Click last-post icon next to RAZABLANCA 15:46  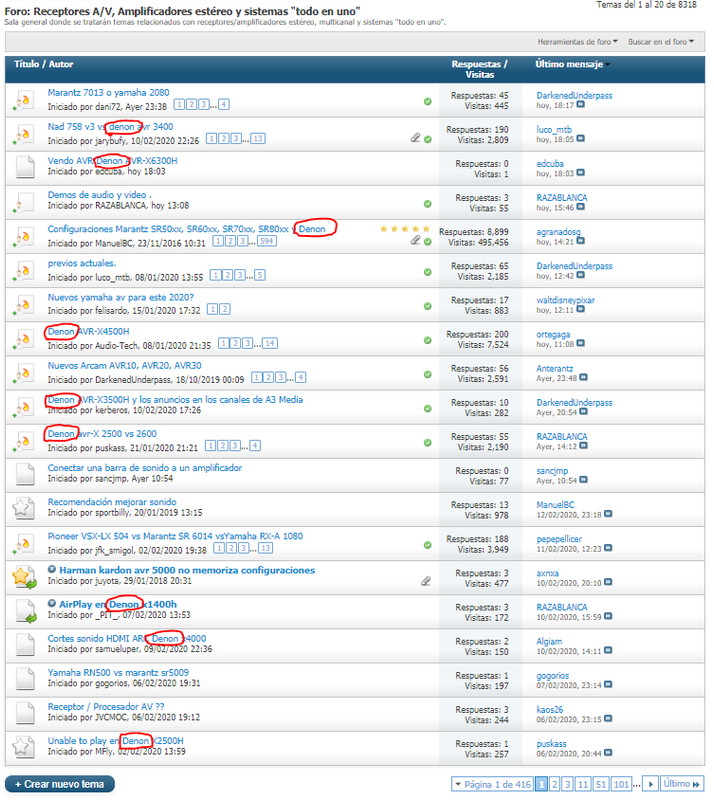tap(580, 207)
